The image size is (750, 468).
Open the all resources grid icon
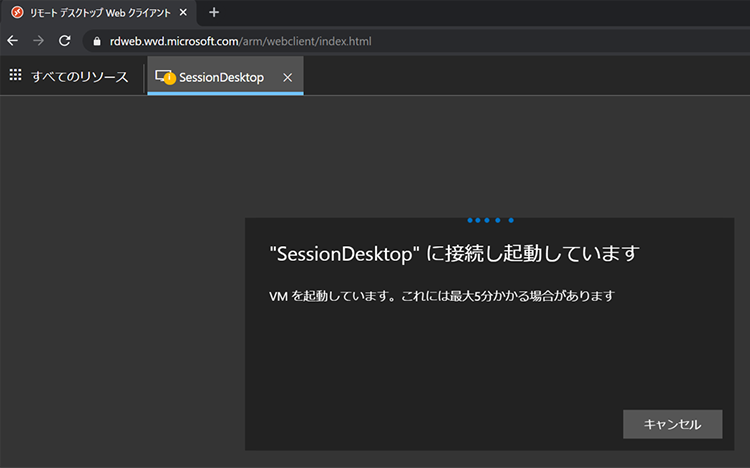pyautogui.click(x=15, y=75)
